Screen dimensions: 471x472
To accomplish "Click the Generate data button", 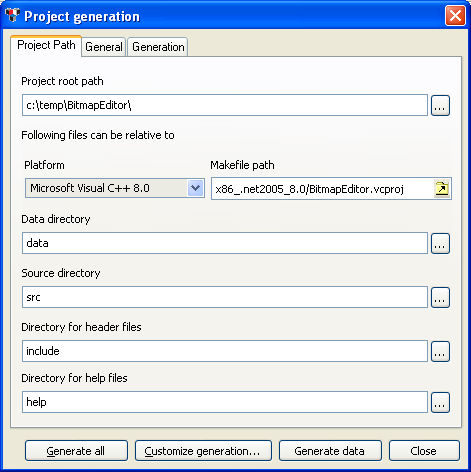I will tap(330, 451).
